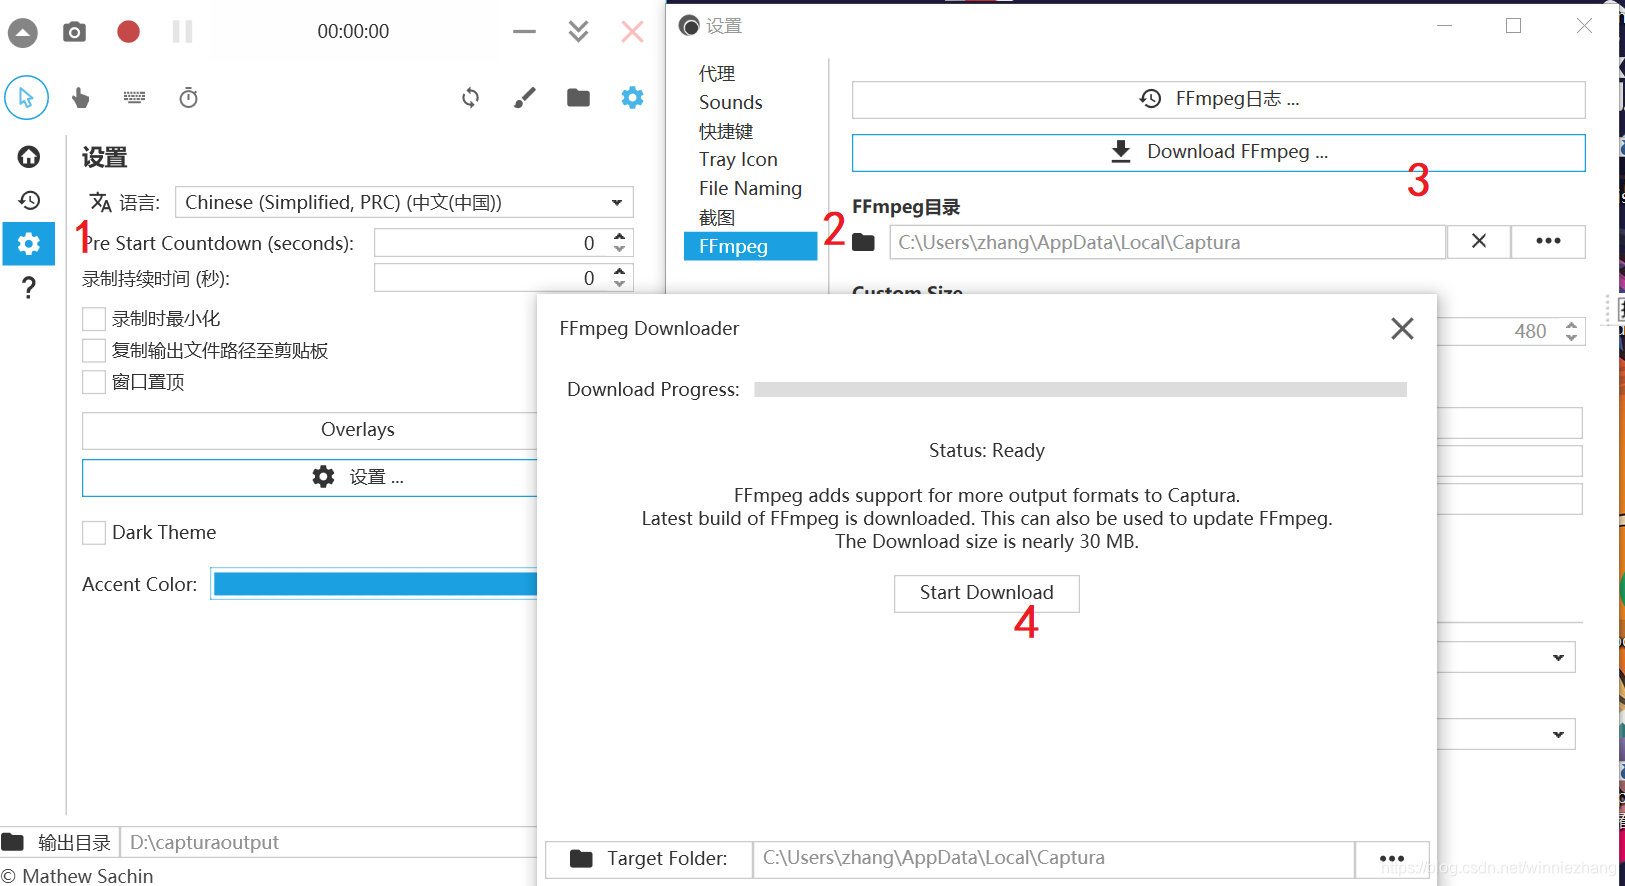Select FFmpeg in the settings list
Screen dimensions: 1625x886
pos(750,246)
